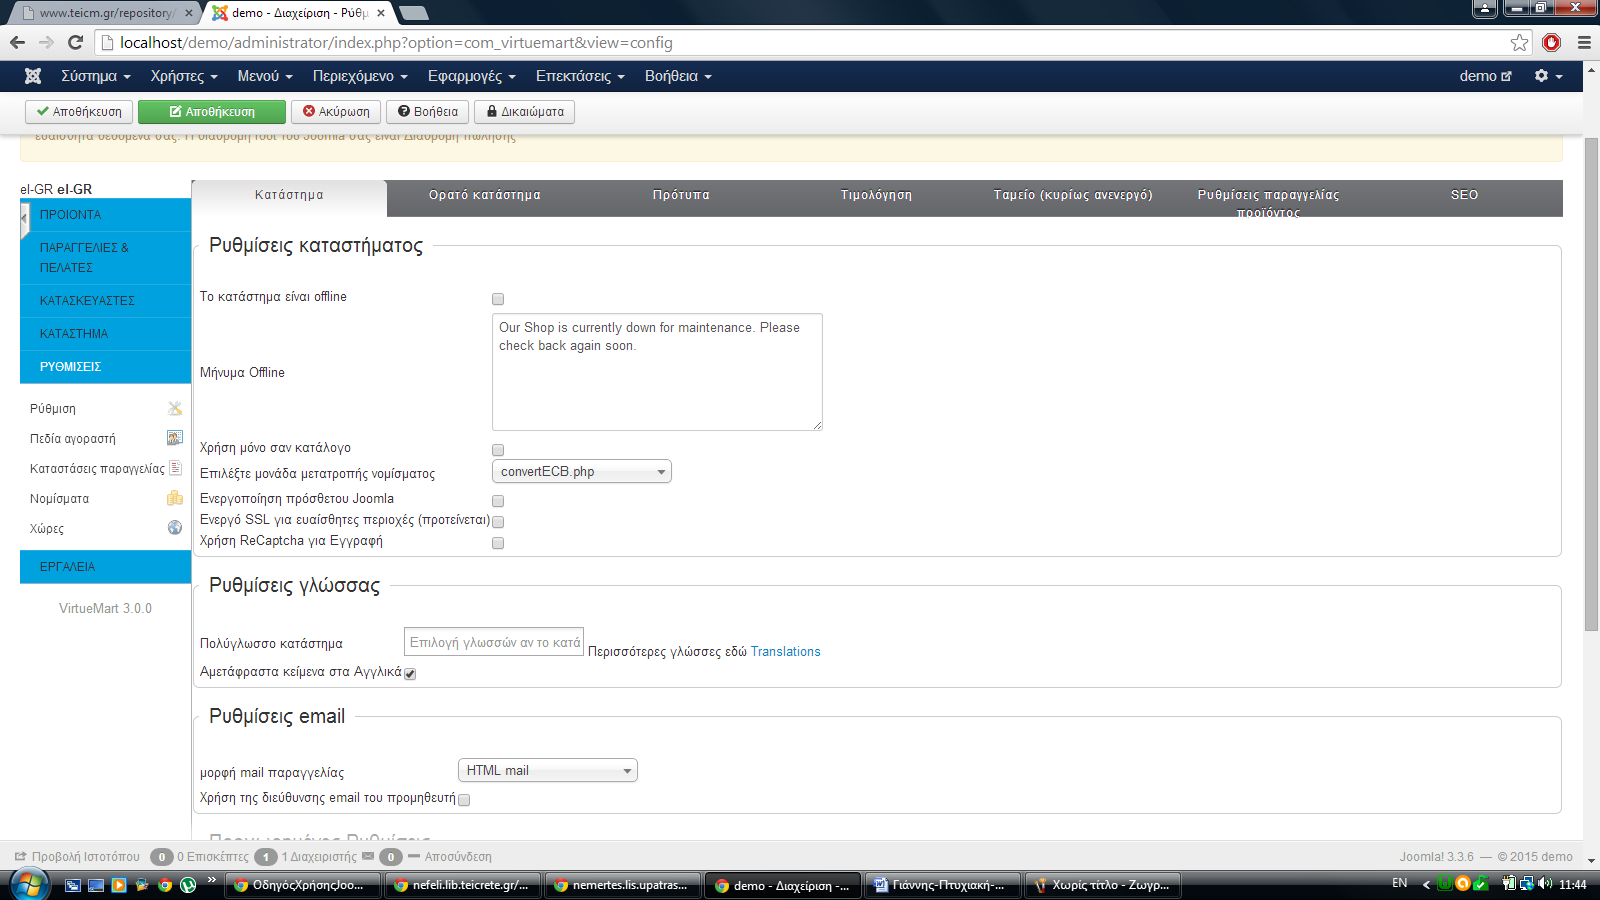Click the Νομίσματα coins icon
Viewport: 1600px width, 900px height.
(x=175, y=498)
